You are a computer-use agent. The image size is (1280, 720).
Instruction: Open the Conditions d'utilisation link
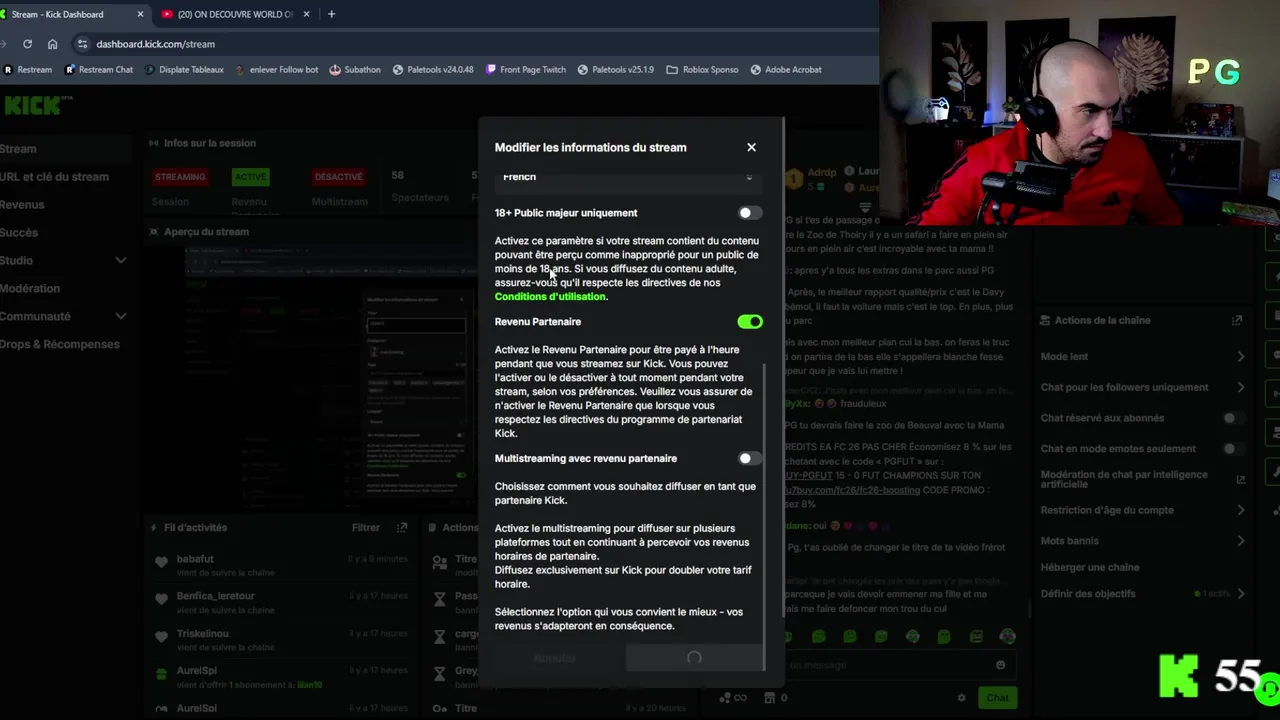[550, 297]
